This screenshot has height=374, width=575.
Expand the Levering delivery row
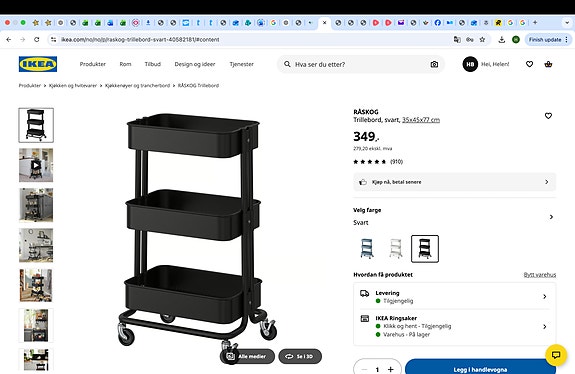pos(455,296)
